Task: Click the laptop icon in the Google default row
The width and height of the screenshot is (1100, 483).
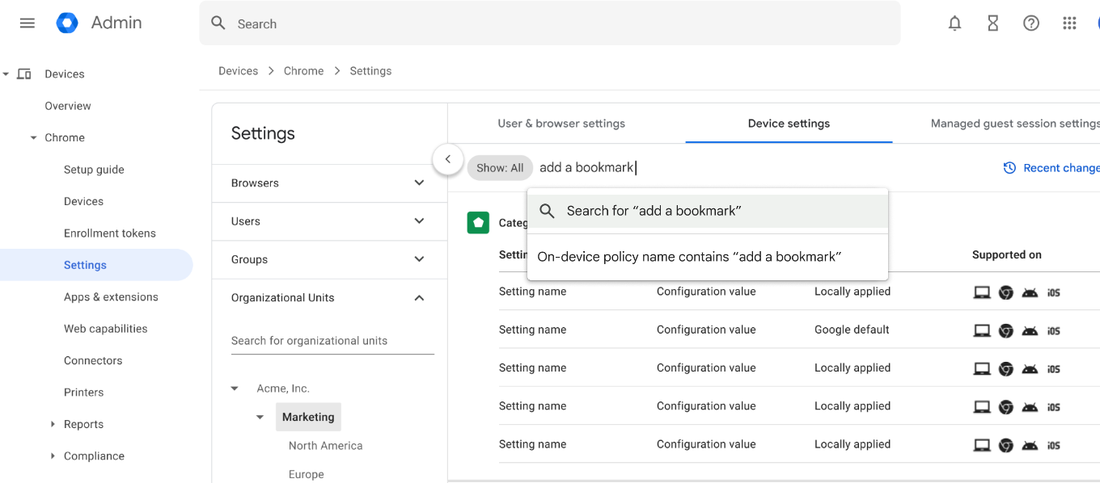Action: pos(981,330)
